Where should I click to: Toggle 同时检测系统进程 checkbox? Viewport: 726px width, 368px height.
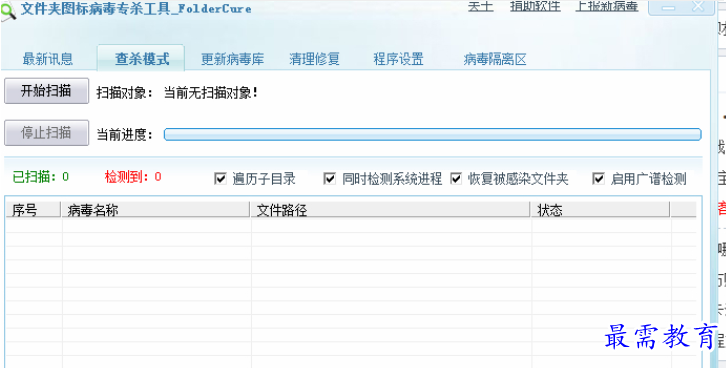coord(329,178)
